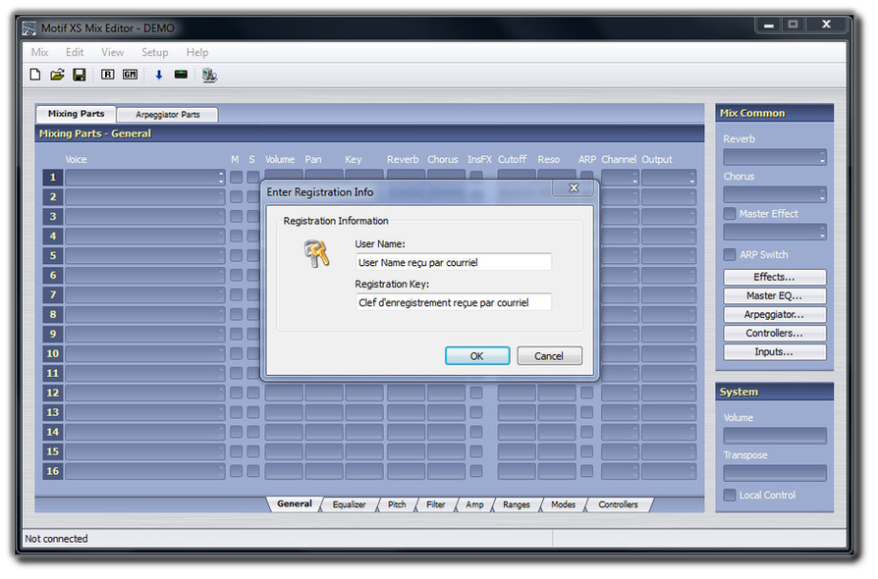The height and width of the screenshot is (579, 878).
Task: Focus the User Name input field
Action: pyautogui.click(x=454, y=262)
